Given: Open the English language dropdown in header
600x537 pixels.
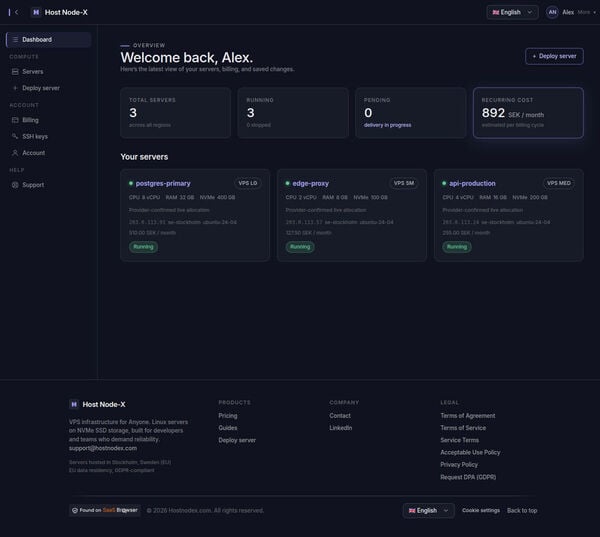Looking at the screenshot, I should [x=512, y=12].
